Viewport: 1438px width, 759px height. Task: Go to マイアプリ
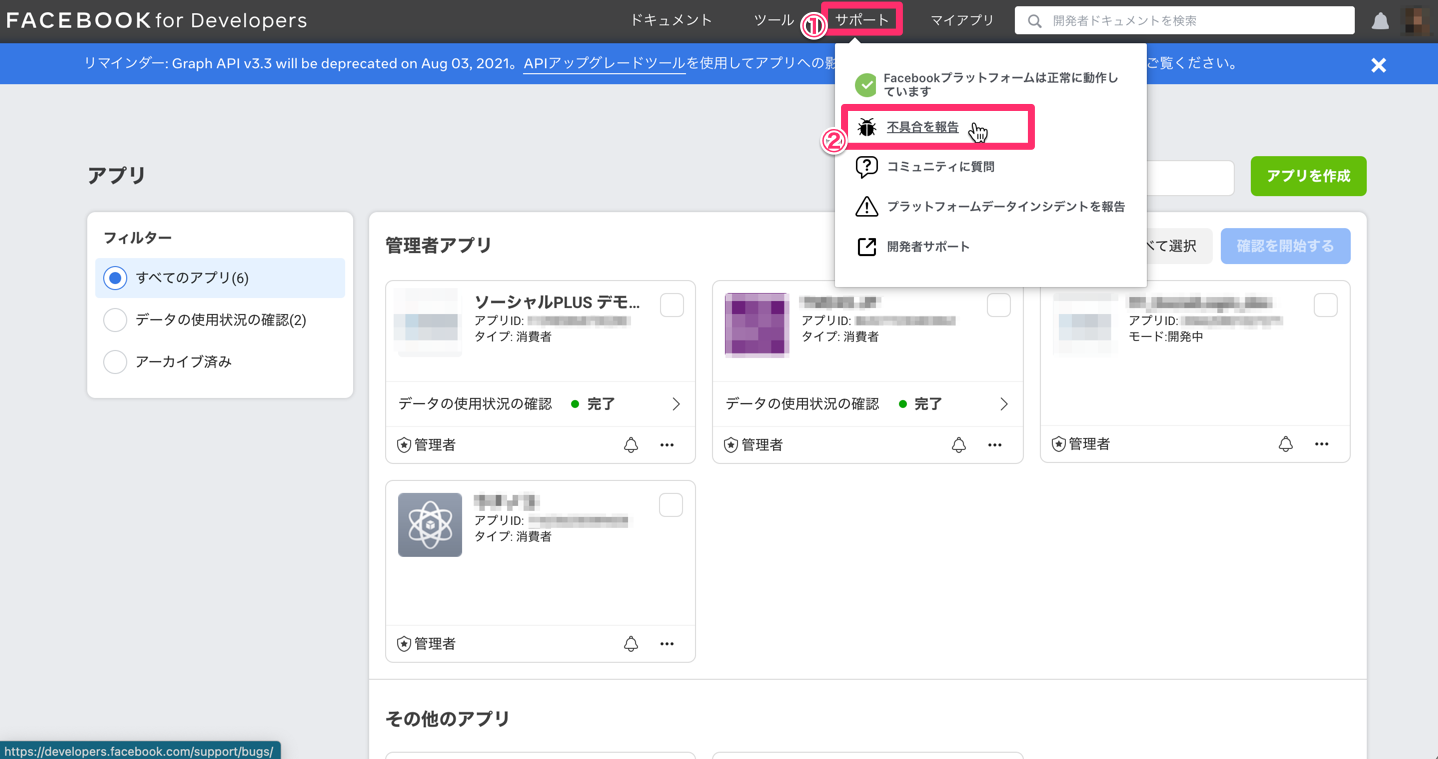pyautogui.click(x=962, y=20)
